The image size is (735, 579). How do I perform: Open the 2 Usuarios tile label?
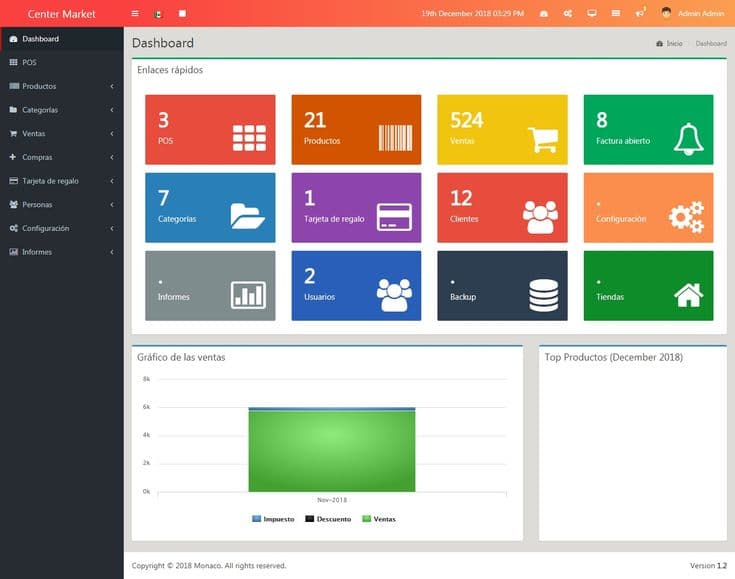pos(319,297)
